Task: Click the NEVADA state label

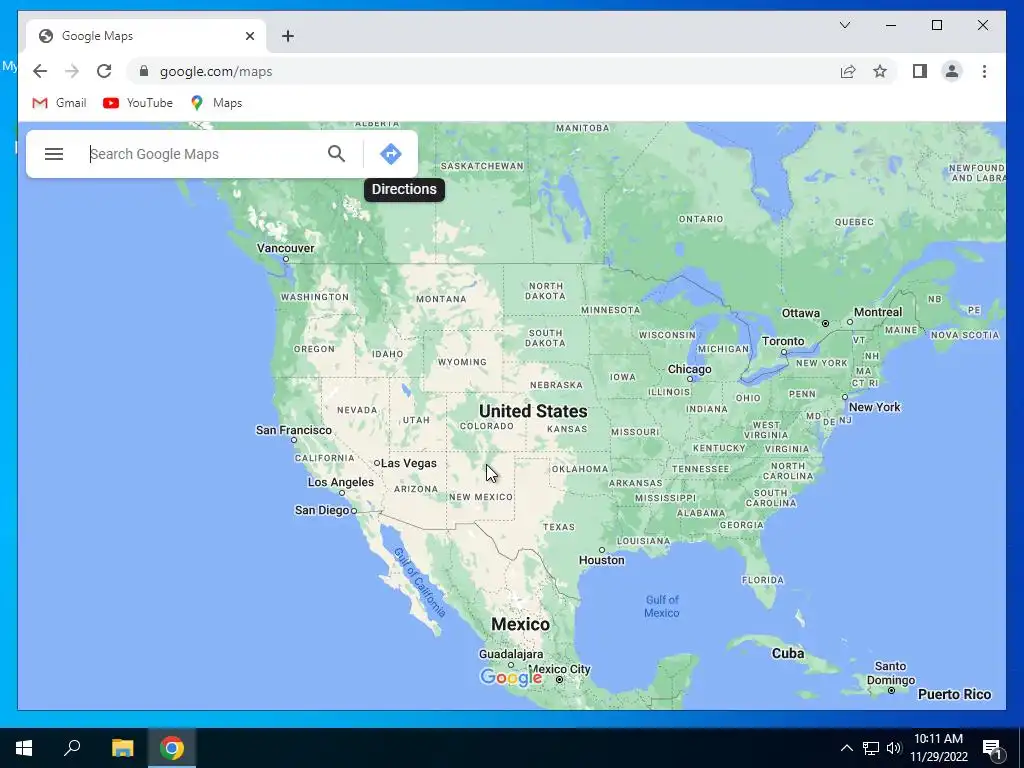Action: 357,410
